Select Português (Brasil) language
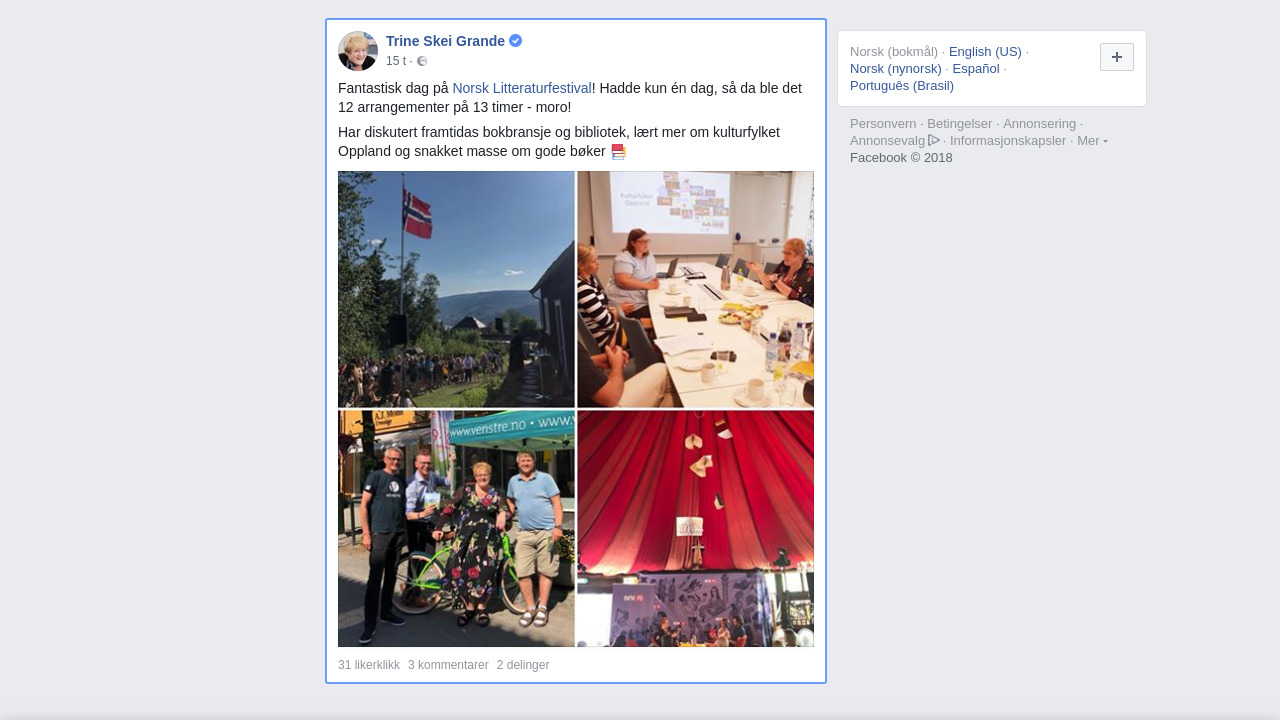This screenshot has width=1280, height=720. pos(902,86)
